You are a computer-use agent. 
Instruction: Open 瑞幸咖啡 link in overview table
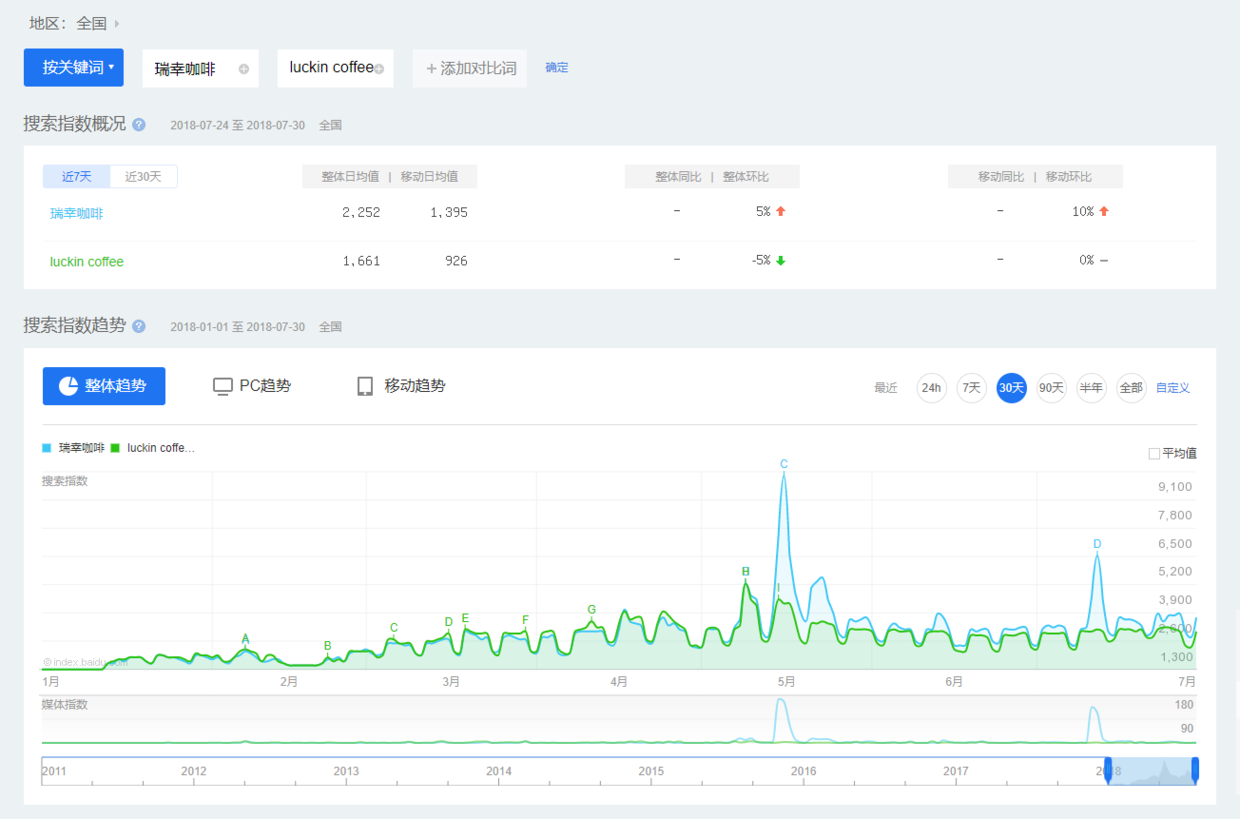[x=77, y=213]
